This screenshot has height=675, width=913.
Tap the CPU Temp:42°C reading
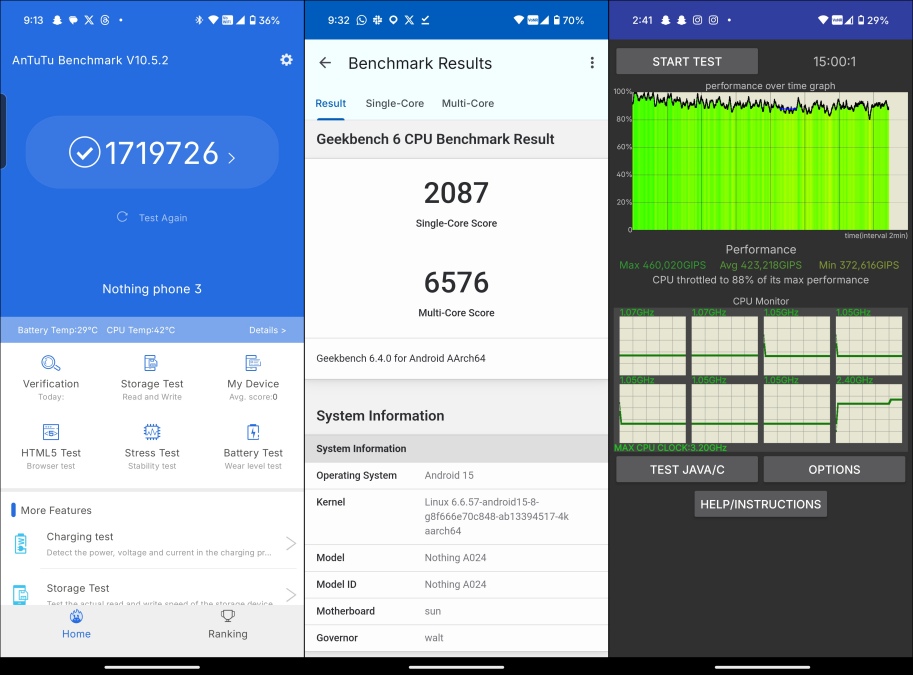tap(140, 330)
